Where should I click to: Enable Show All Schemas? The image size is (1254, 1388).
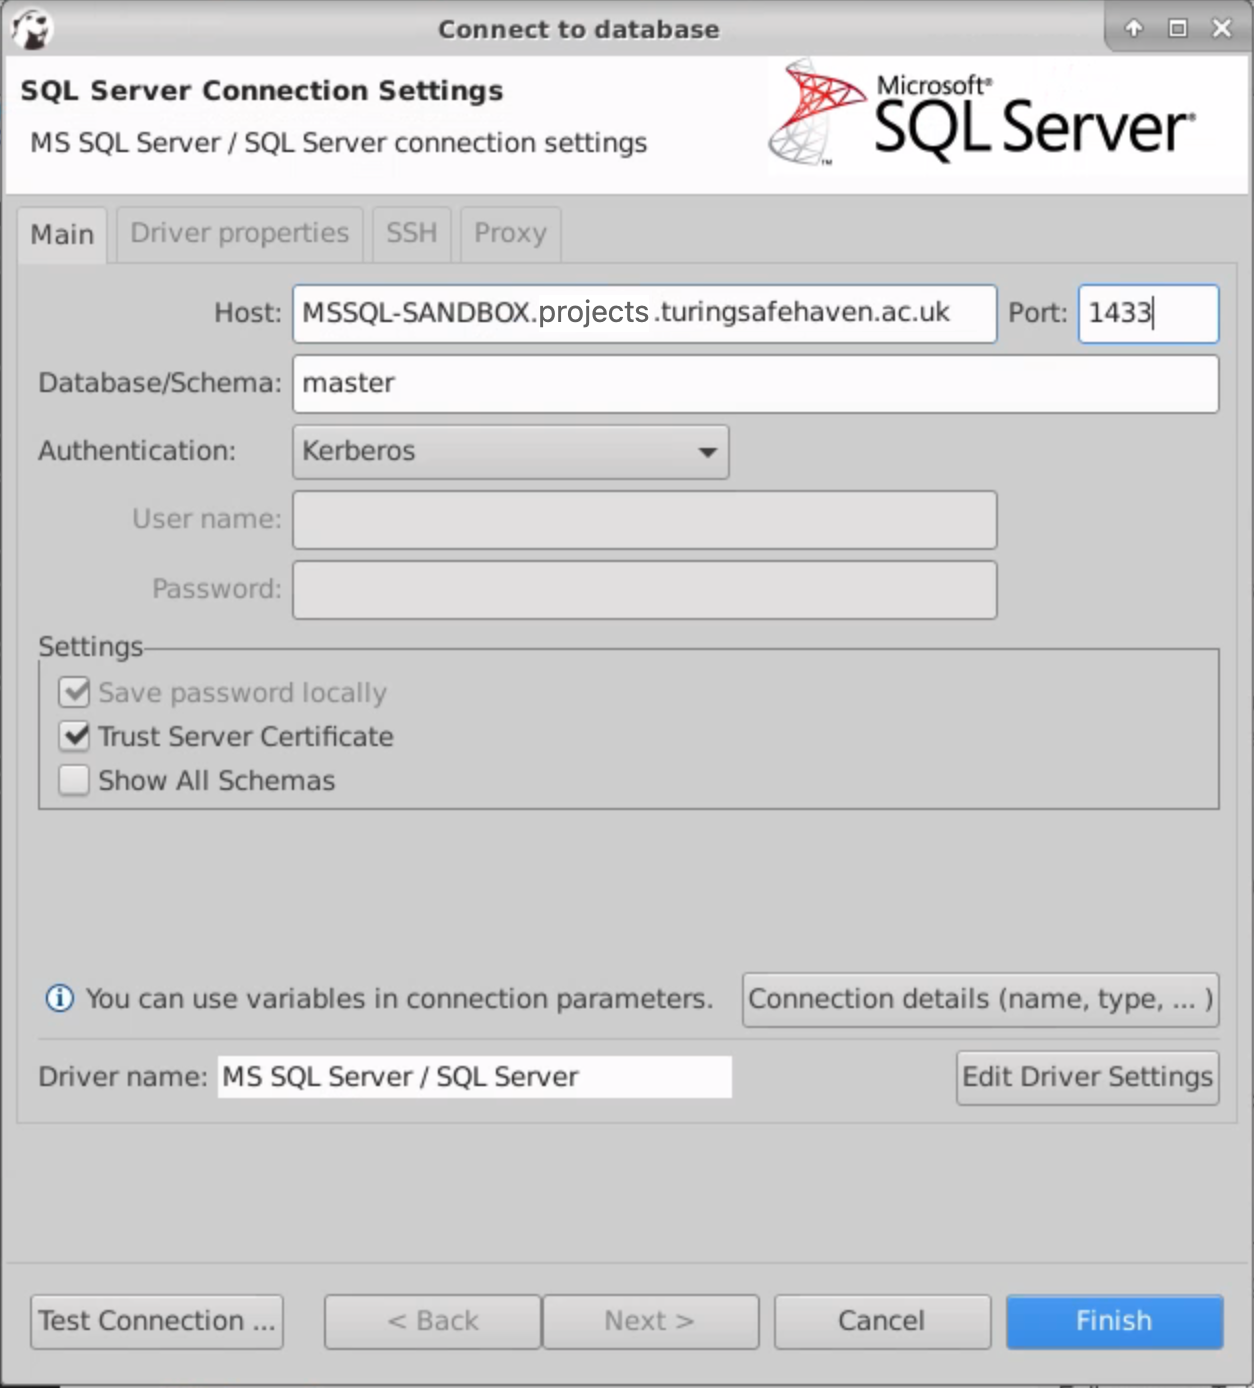pos(74,780)
